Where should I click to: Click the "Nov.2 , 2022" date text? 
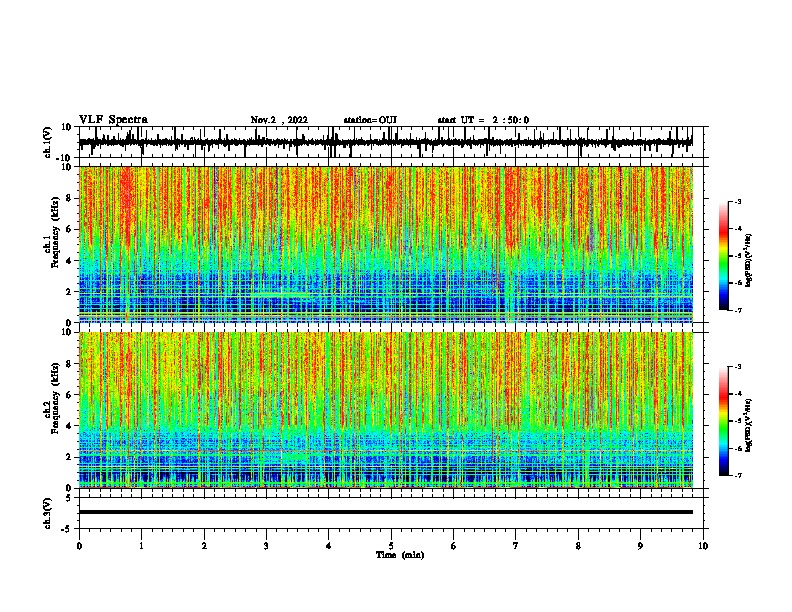coord(279,120)
